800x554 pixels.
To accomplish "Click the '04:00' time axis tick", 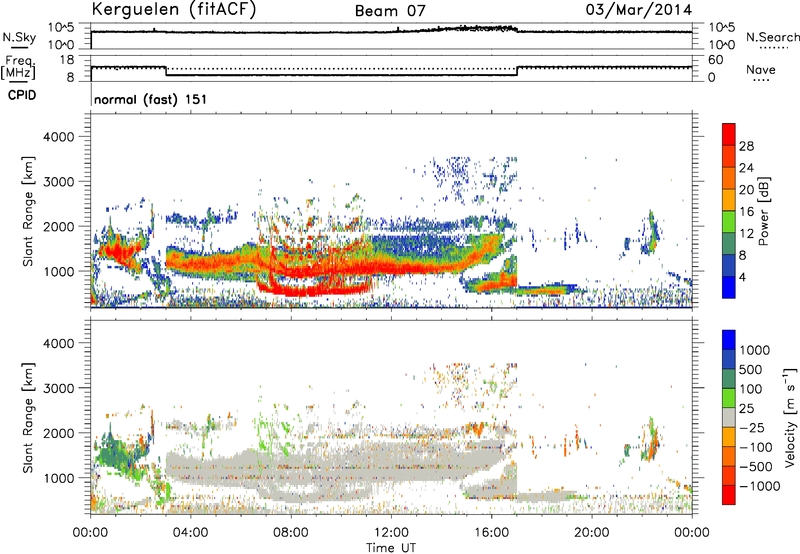I will click(x=191, y=533).
